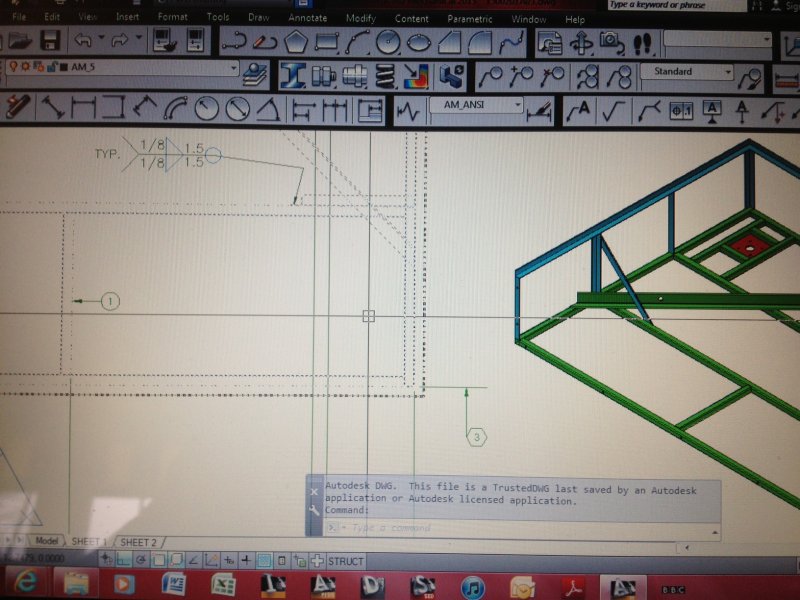The height and width of the screenshot is (600, 800).
Task: Open the Parametric menu
Action: [469, 19]
